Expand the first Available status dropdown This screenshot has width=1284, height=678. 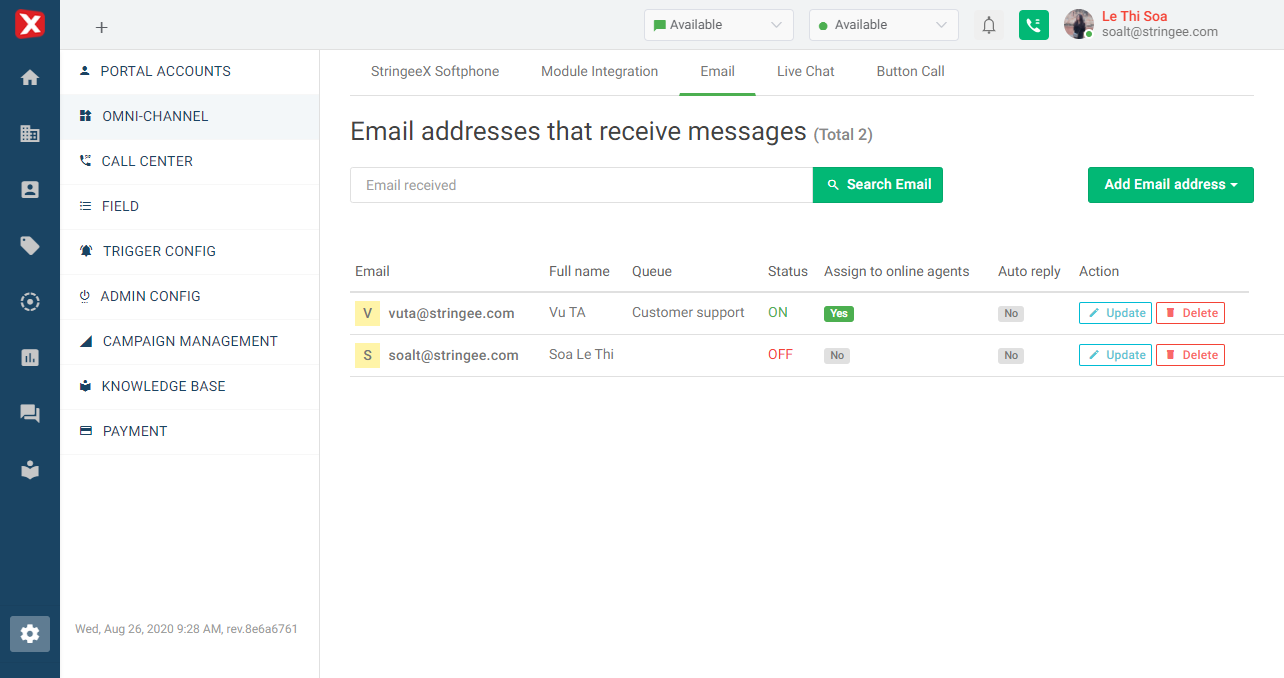(x=718, y=25)
